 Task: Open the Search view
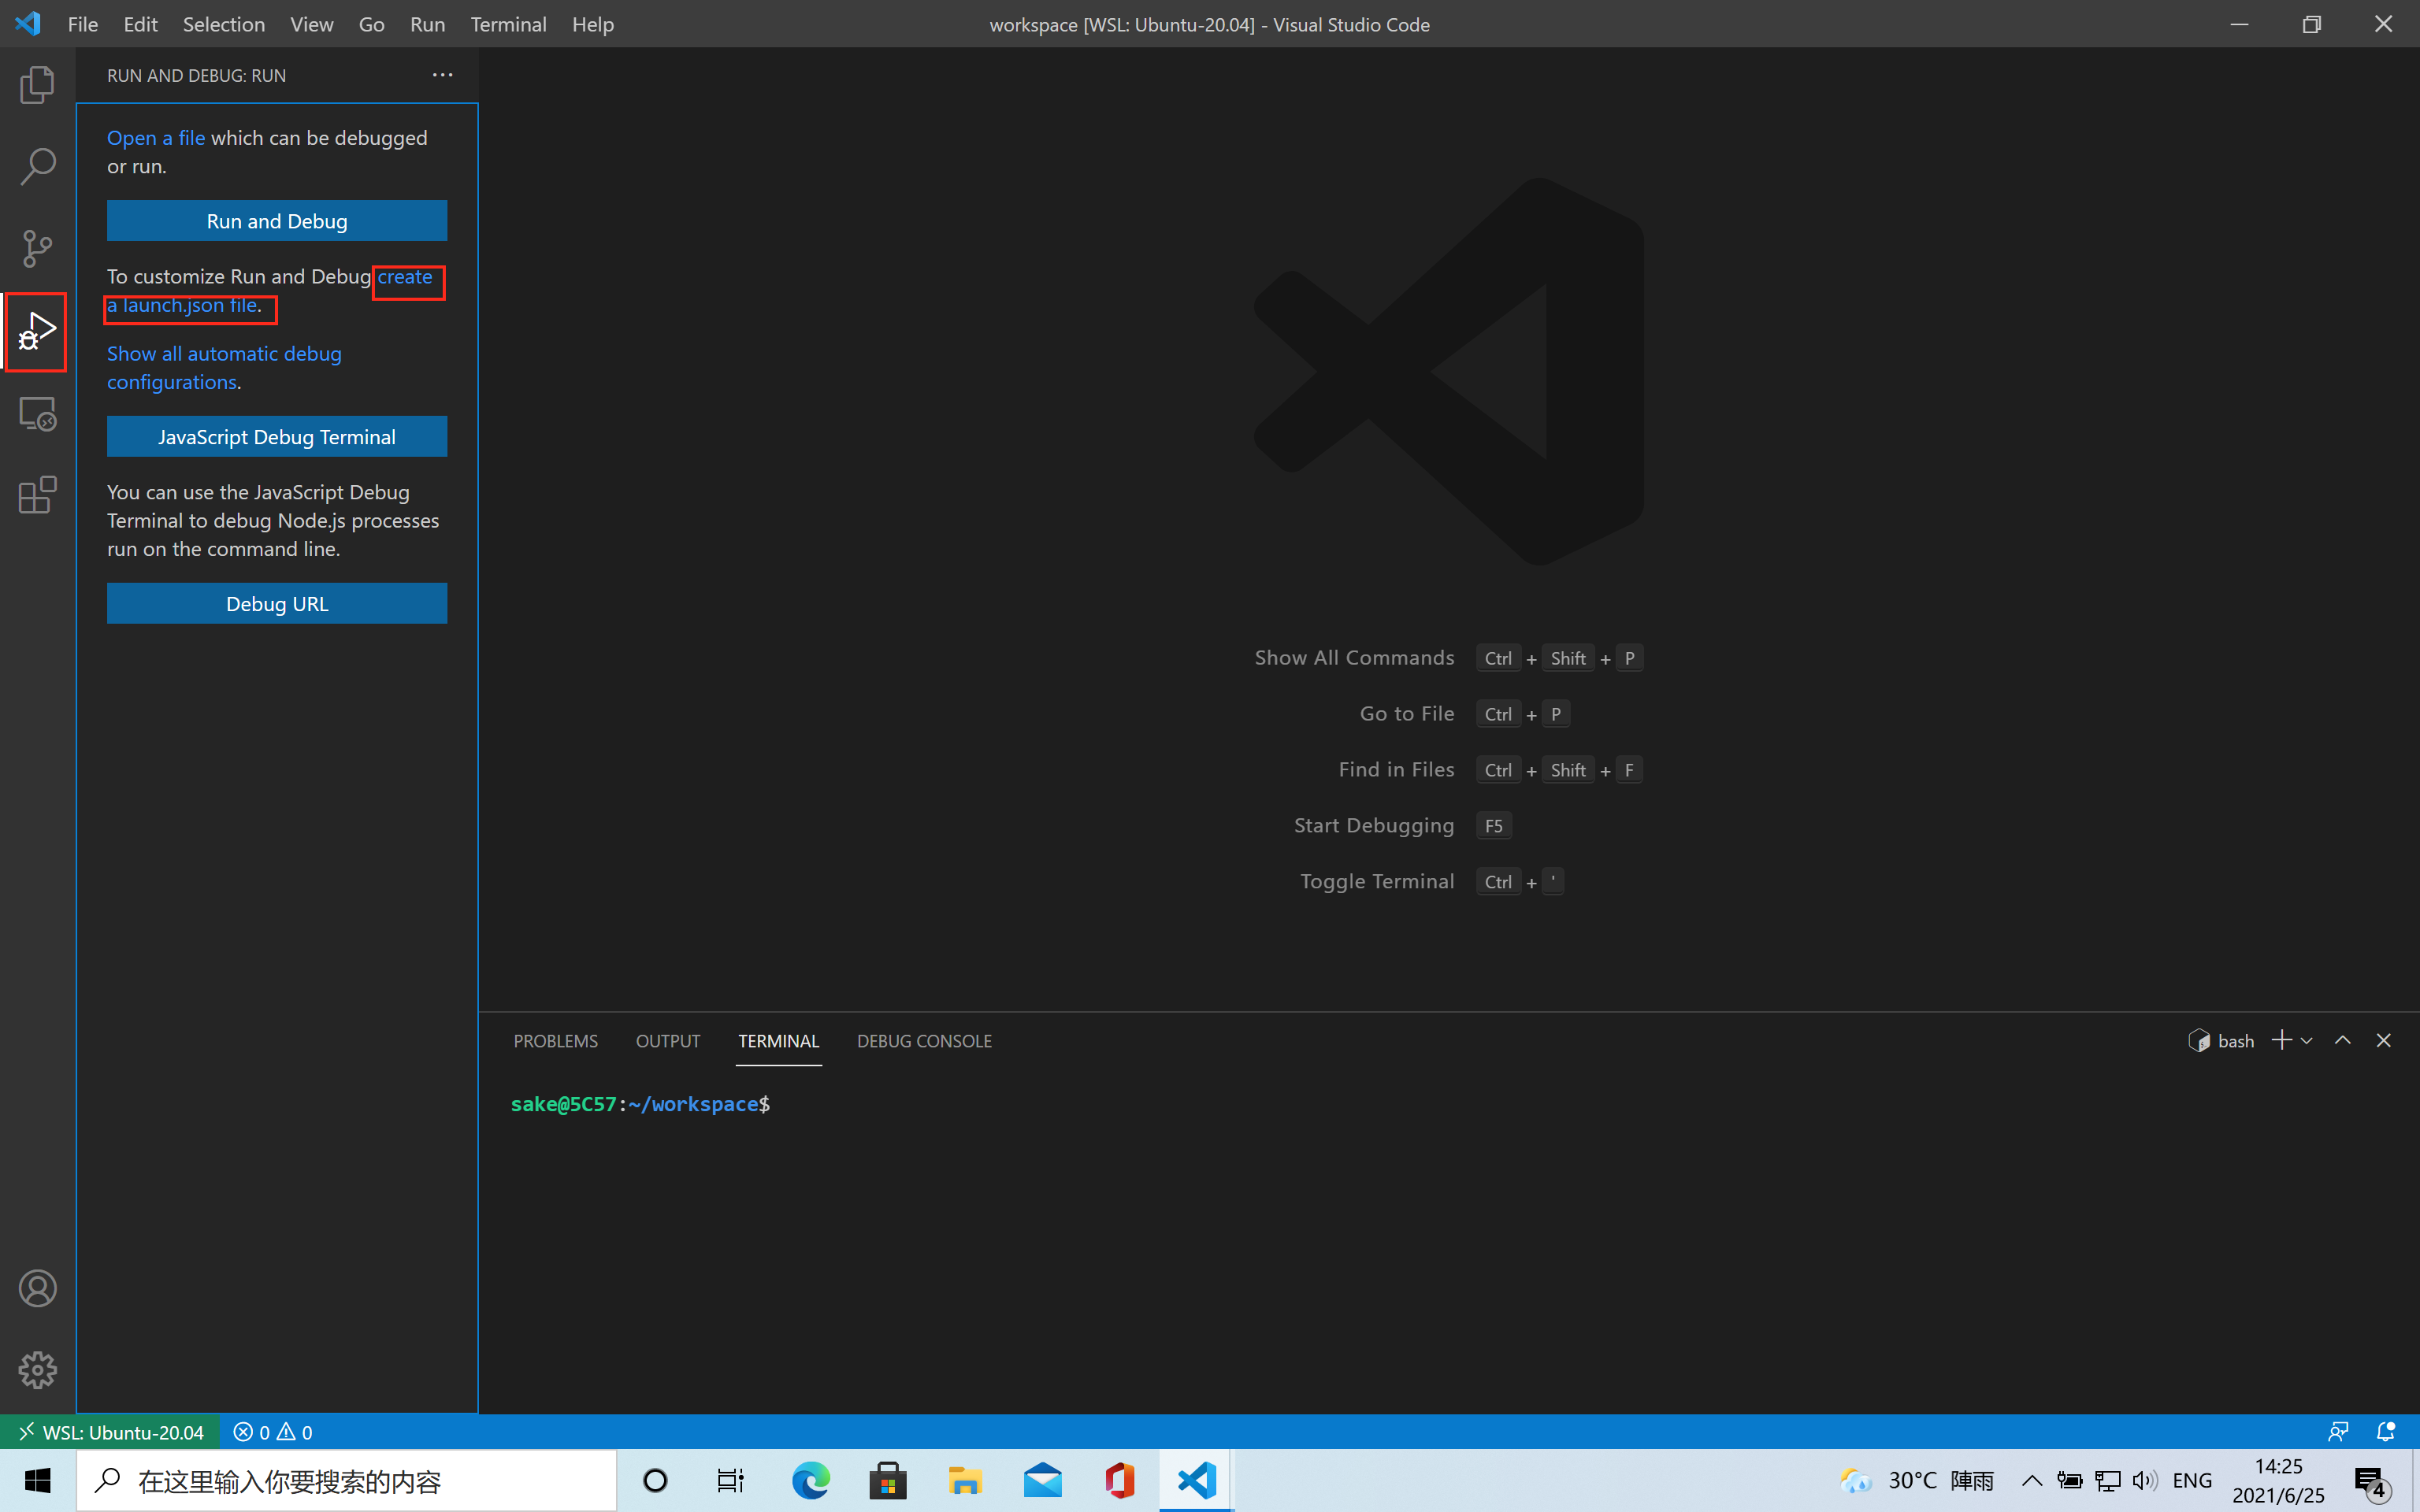pyautogui.click(x=37, y=166)
